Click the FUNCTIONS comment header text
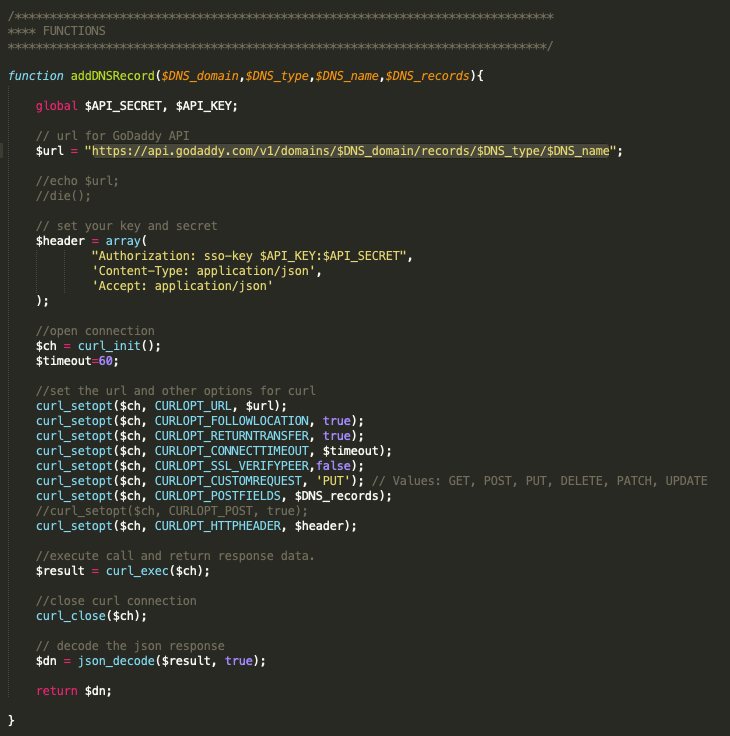 pyautogui.click(x=74, y=31)
